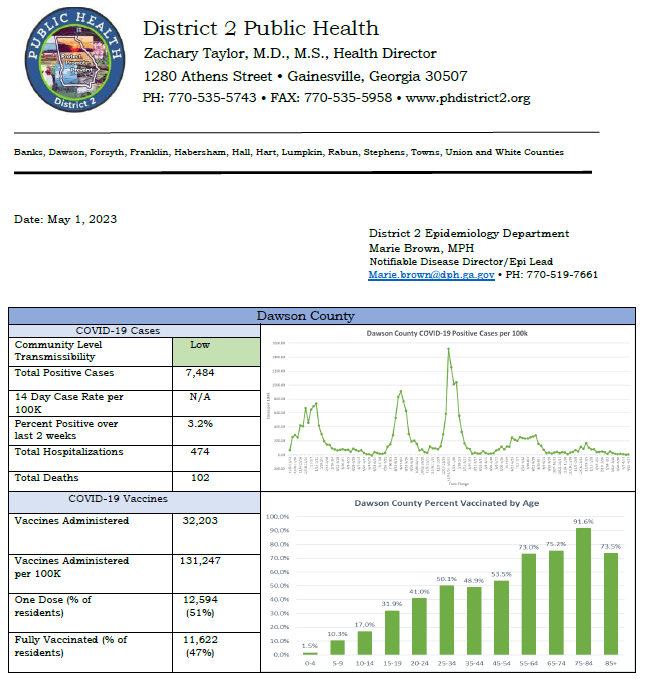This screenshot has width=650, height=687.
Task: Click Total Deaths value '102'
Action: click(200, 478)
